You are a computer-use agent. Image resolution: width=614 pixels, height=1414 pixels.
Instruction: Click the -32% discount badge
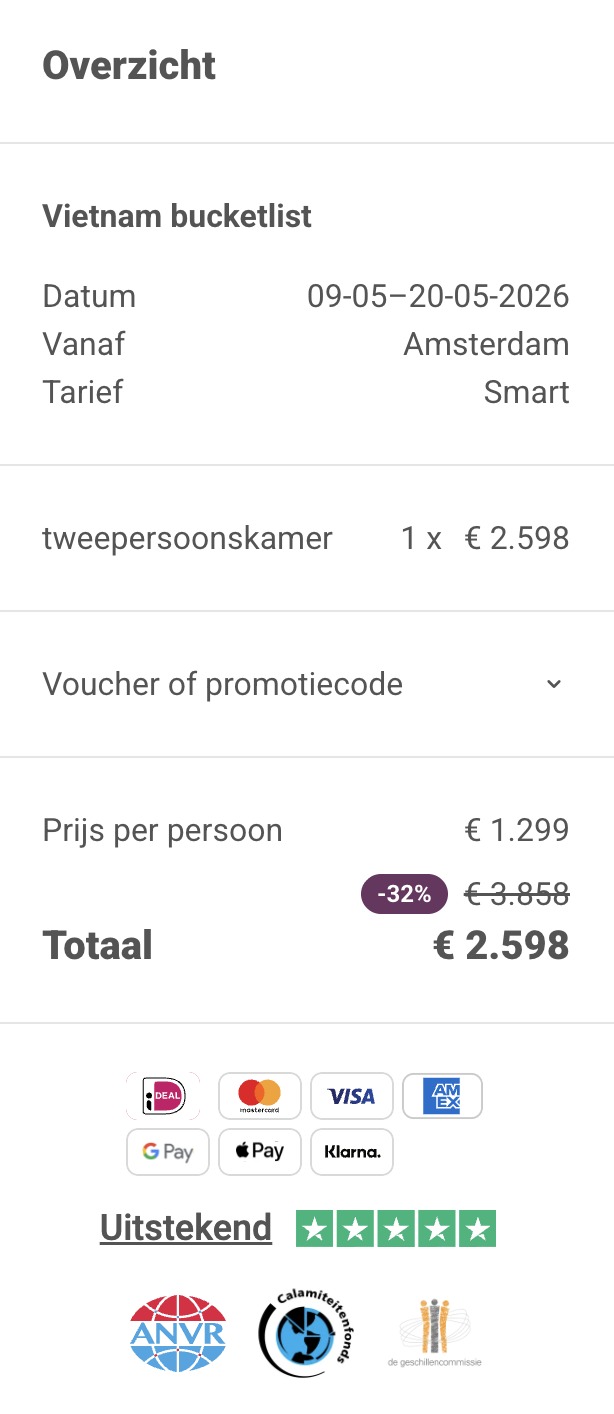(404, 894)
